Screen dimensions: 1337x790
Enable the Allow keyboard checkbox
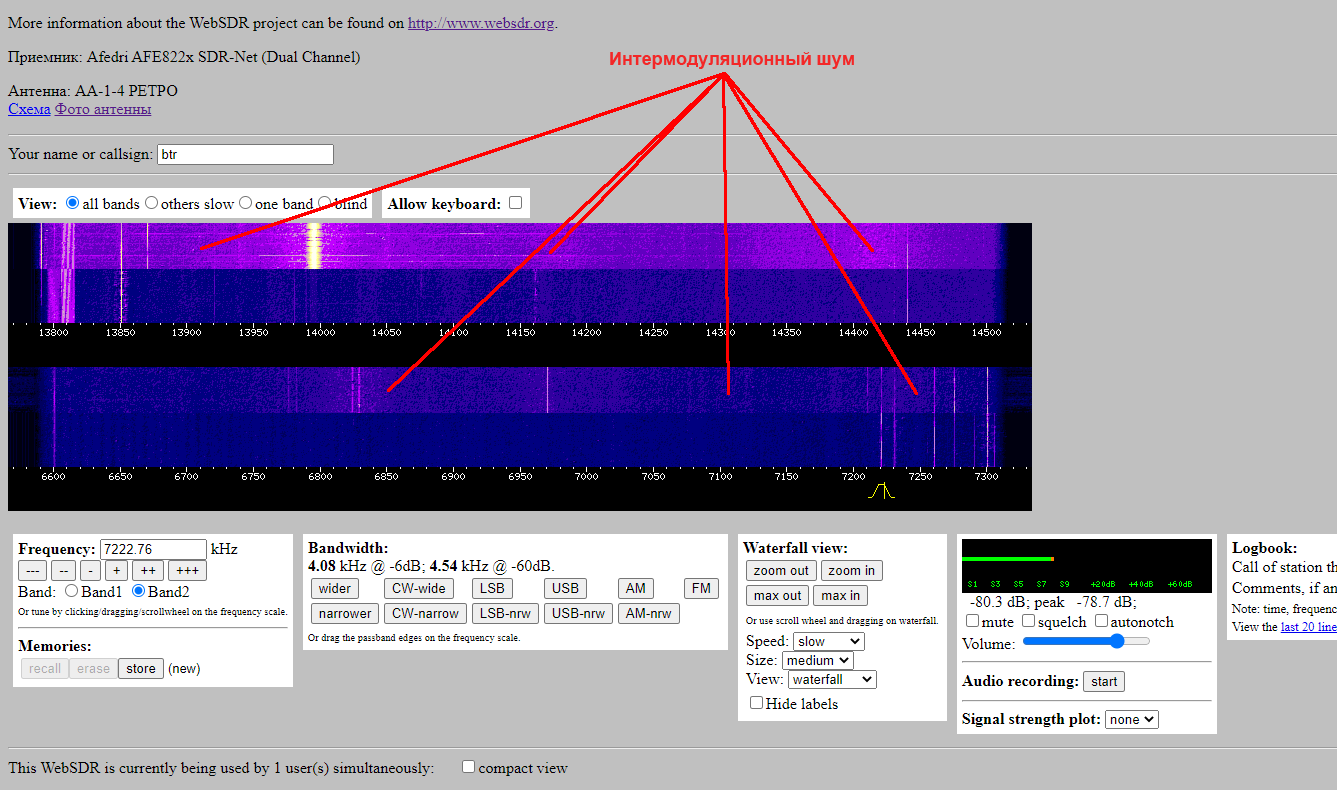click(x=515, y=203)
